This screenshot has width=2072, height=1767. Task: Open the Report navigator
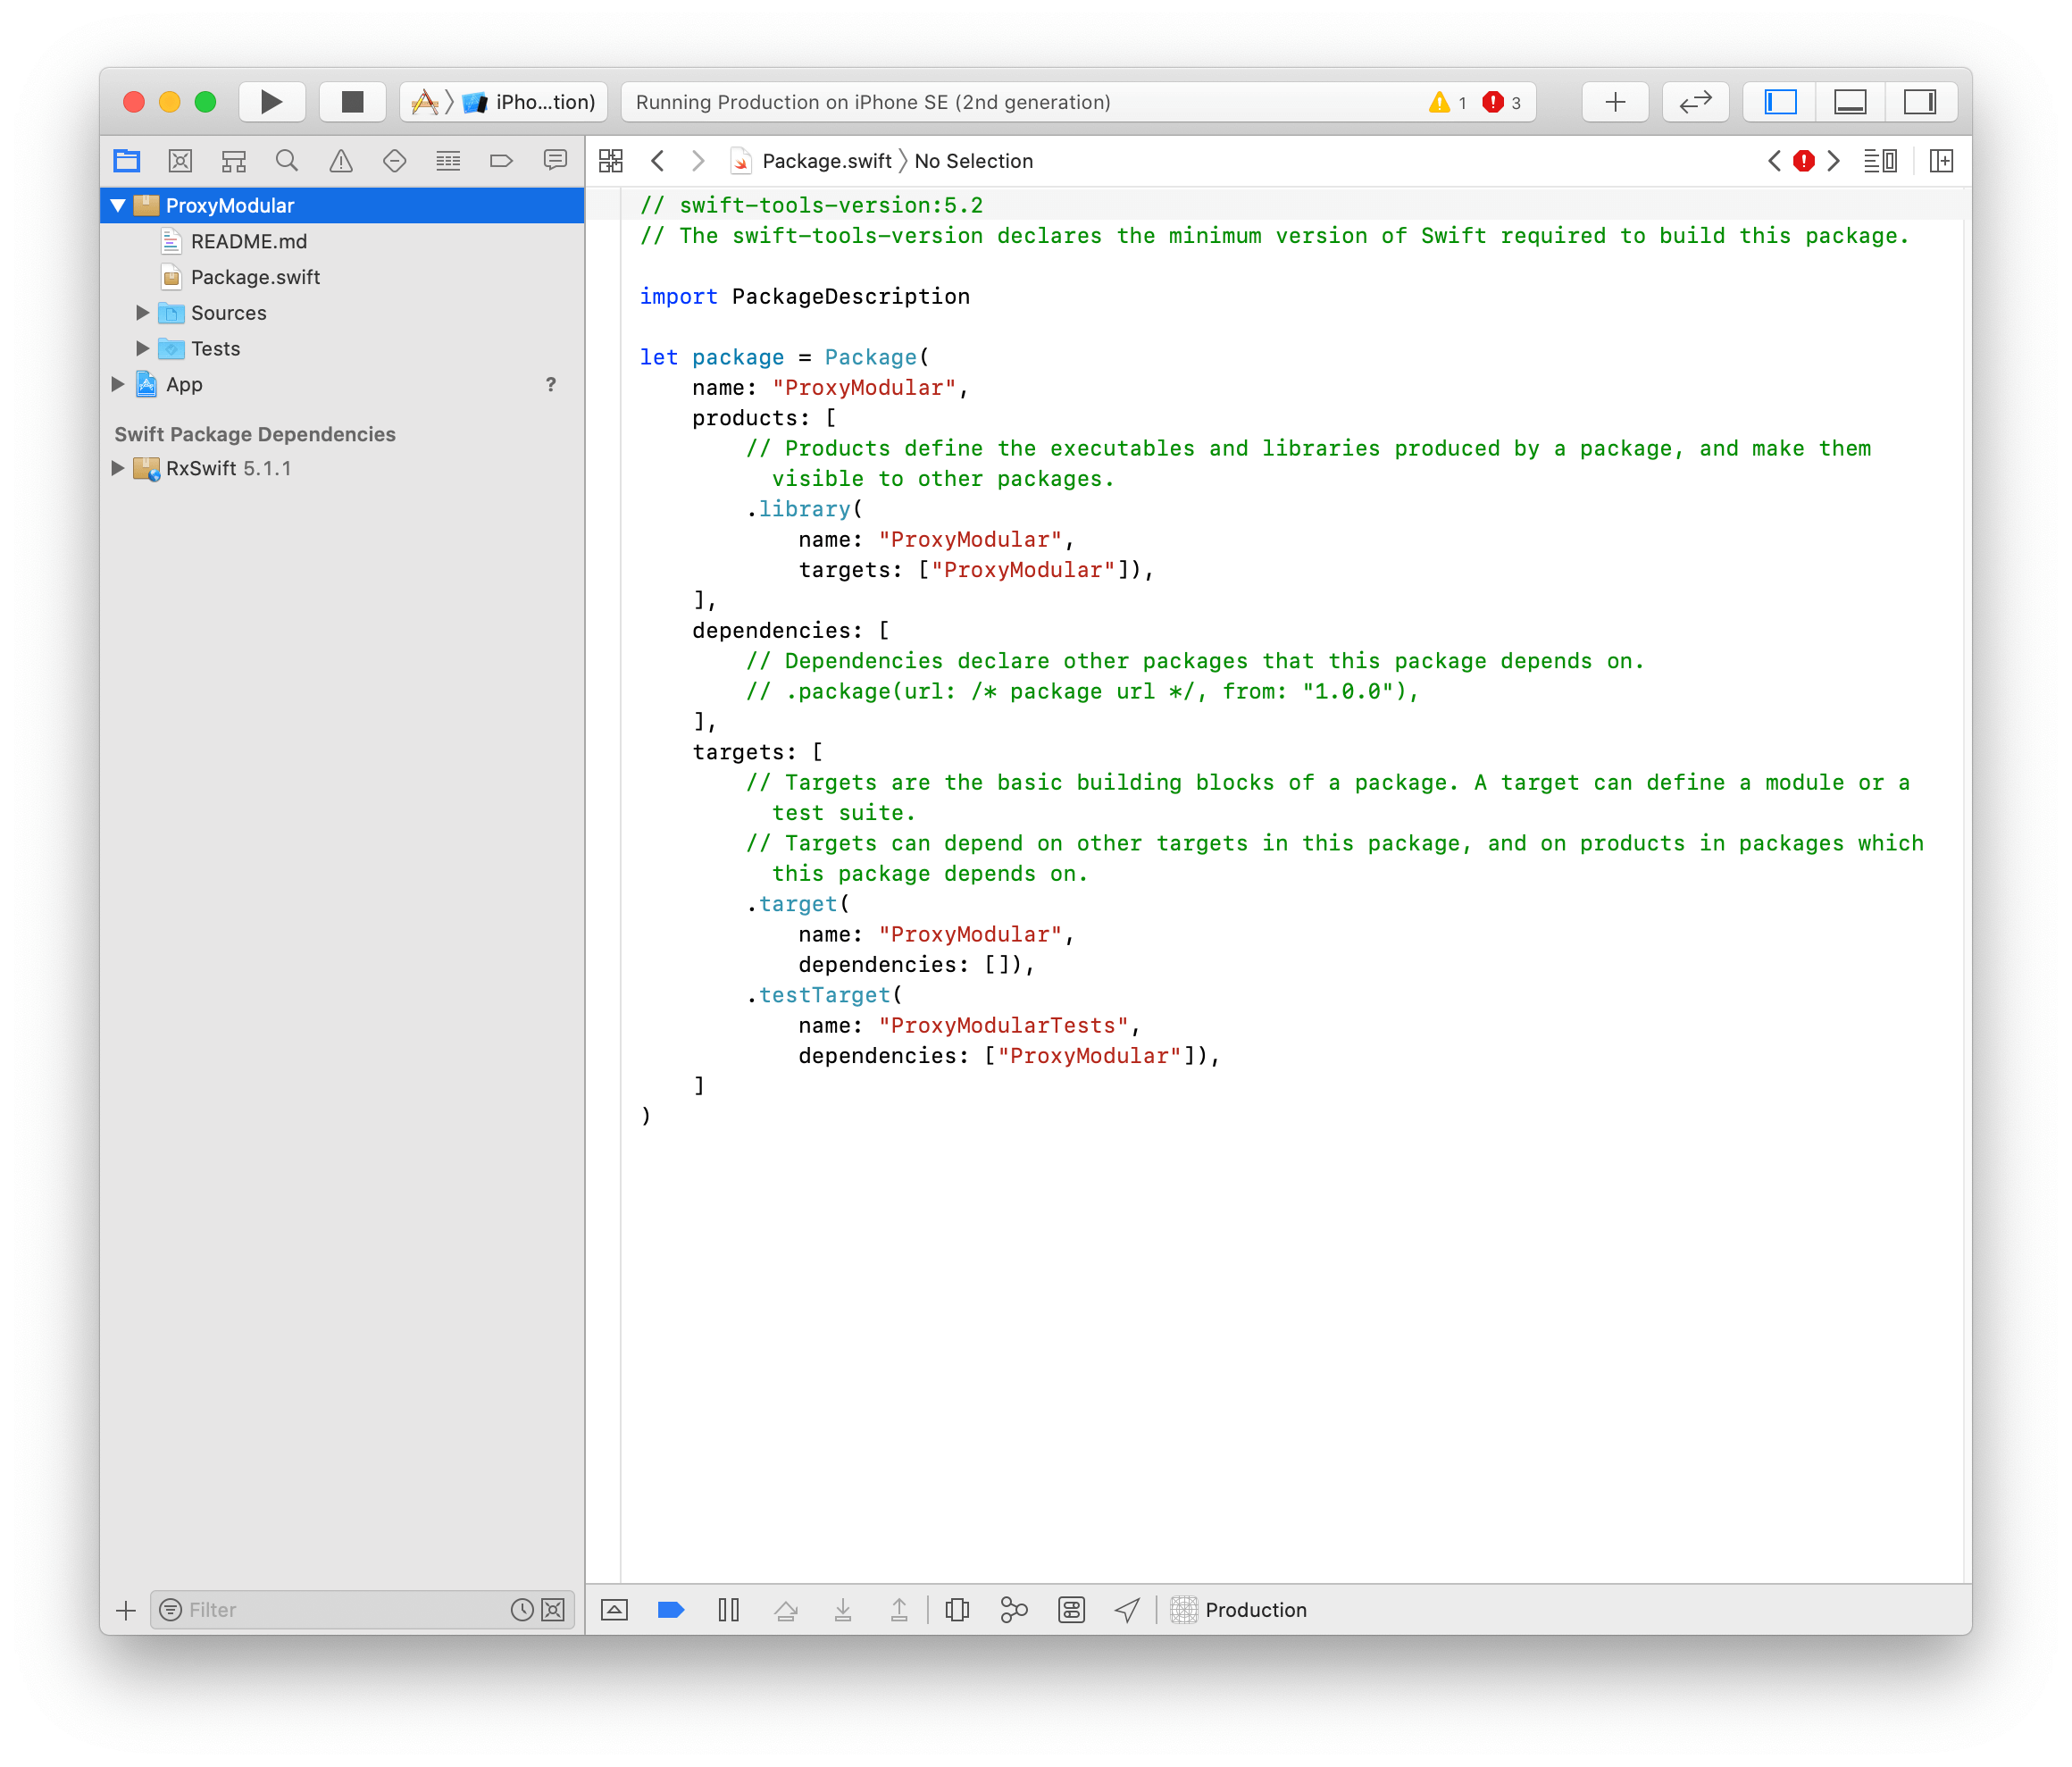click(x=555, y=160)
